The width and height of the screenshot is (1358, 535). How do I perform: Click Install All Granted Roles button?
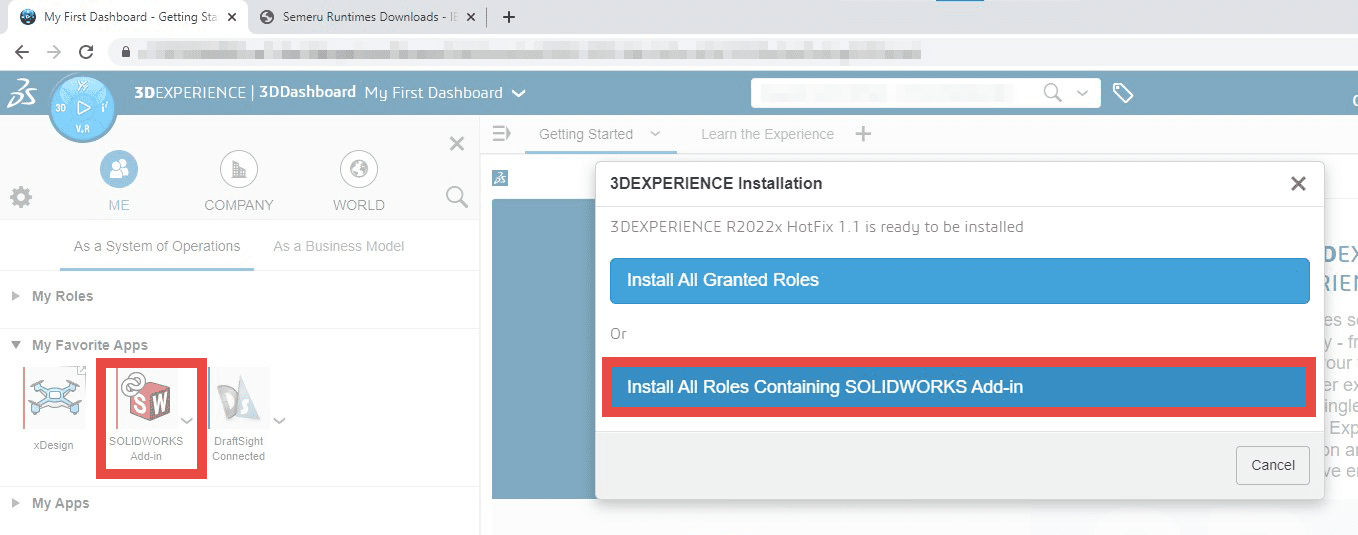coord(959,281)
